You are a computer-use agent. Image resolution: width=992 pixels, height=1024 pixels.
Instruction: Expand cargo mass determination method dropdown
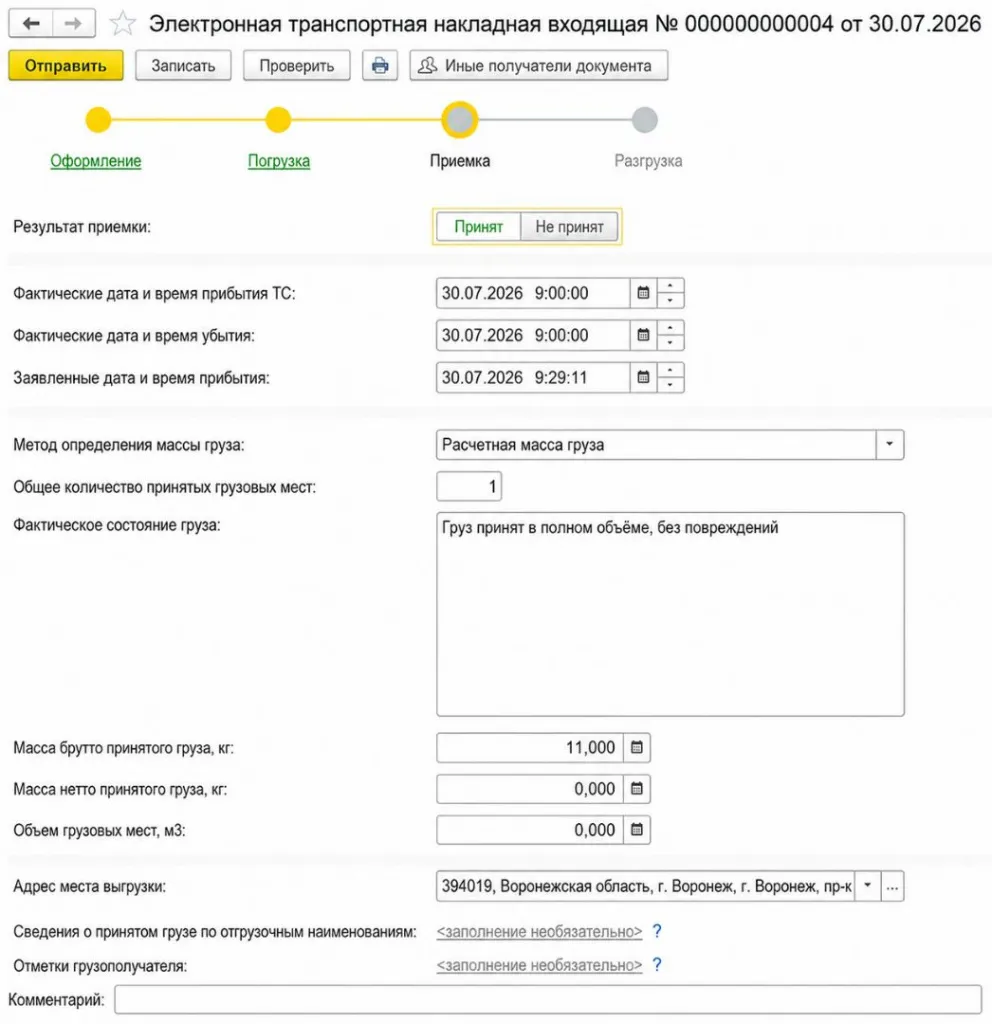(889, 445)
